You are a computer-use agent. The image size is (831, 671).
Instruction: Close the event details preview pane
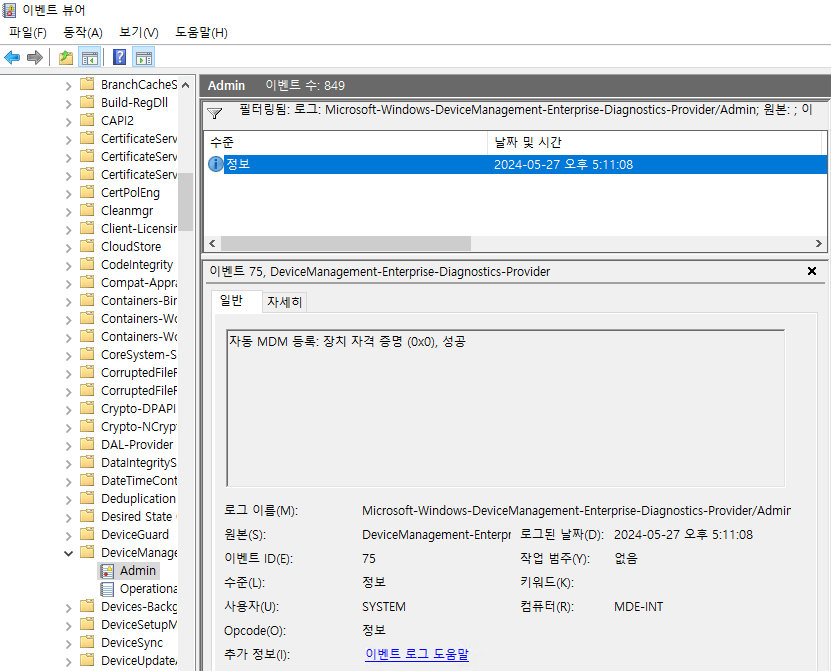811,271
